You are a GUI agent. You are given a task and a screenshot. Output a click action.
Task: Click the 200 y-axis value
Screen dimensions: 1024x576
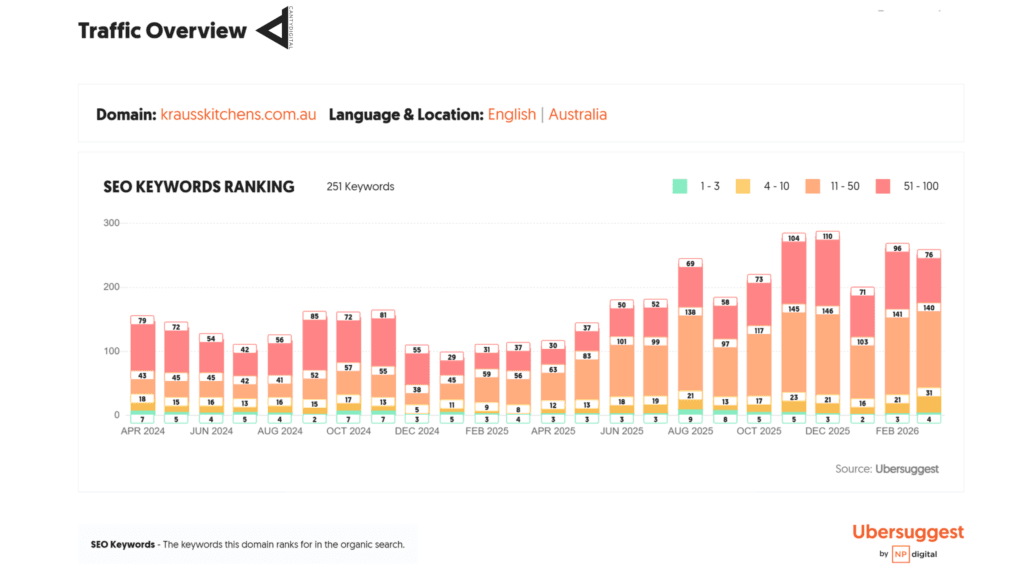(x=112, y=287)
